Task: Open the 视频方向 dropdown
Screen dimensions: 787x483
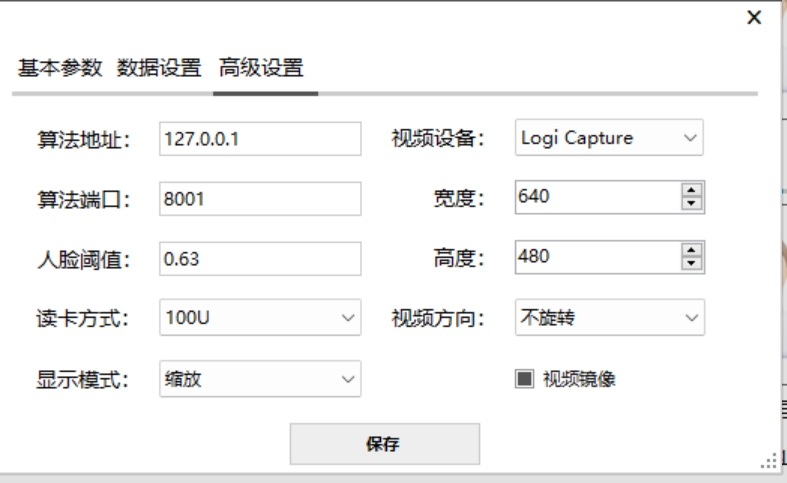Action: pyautogui.click(x=608, y=318)
